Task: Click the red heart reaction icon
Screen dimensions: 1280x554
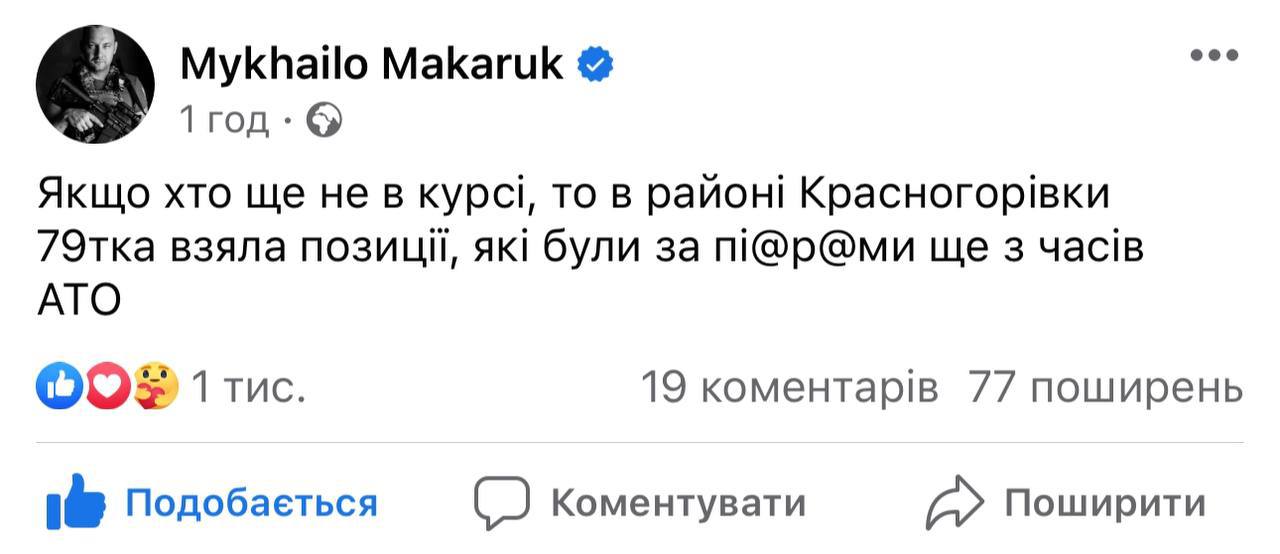Action: 106,385
